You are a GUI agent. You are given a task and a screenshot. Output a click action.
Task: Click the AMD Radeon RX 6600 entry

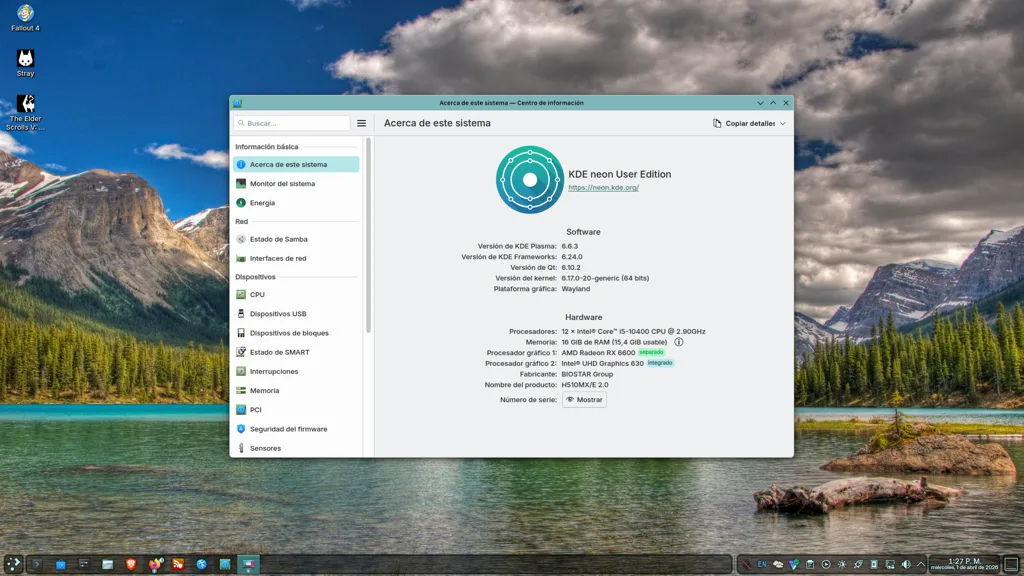[x=598, y=353]
